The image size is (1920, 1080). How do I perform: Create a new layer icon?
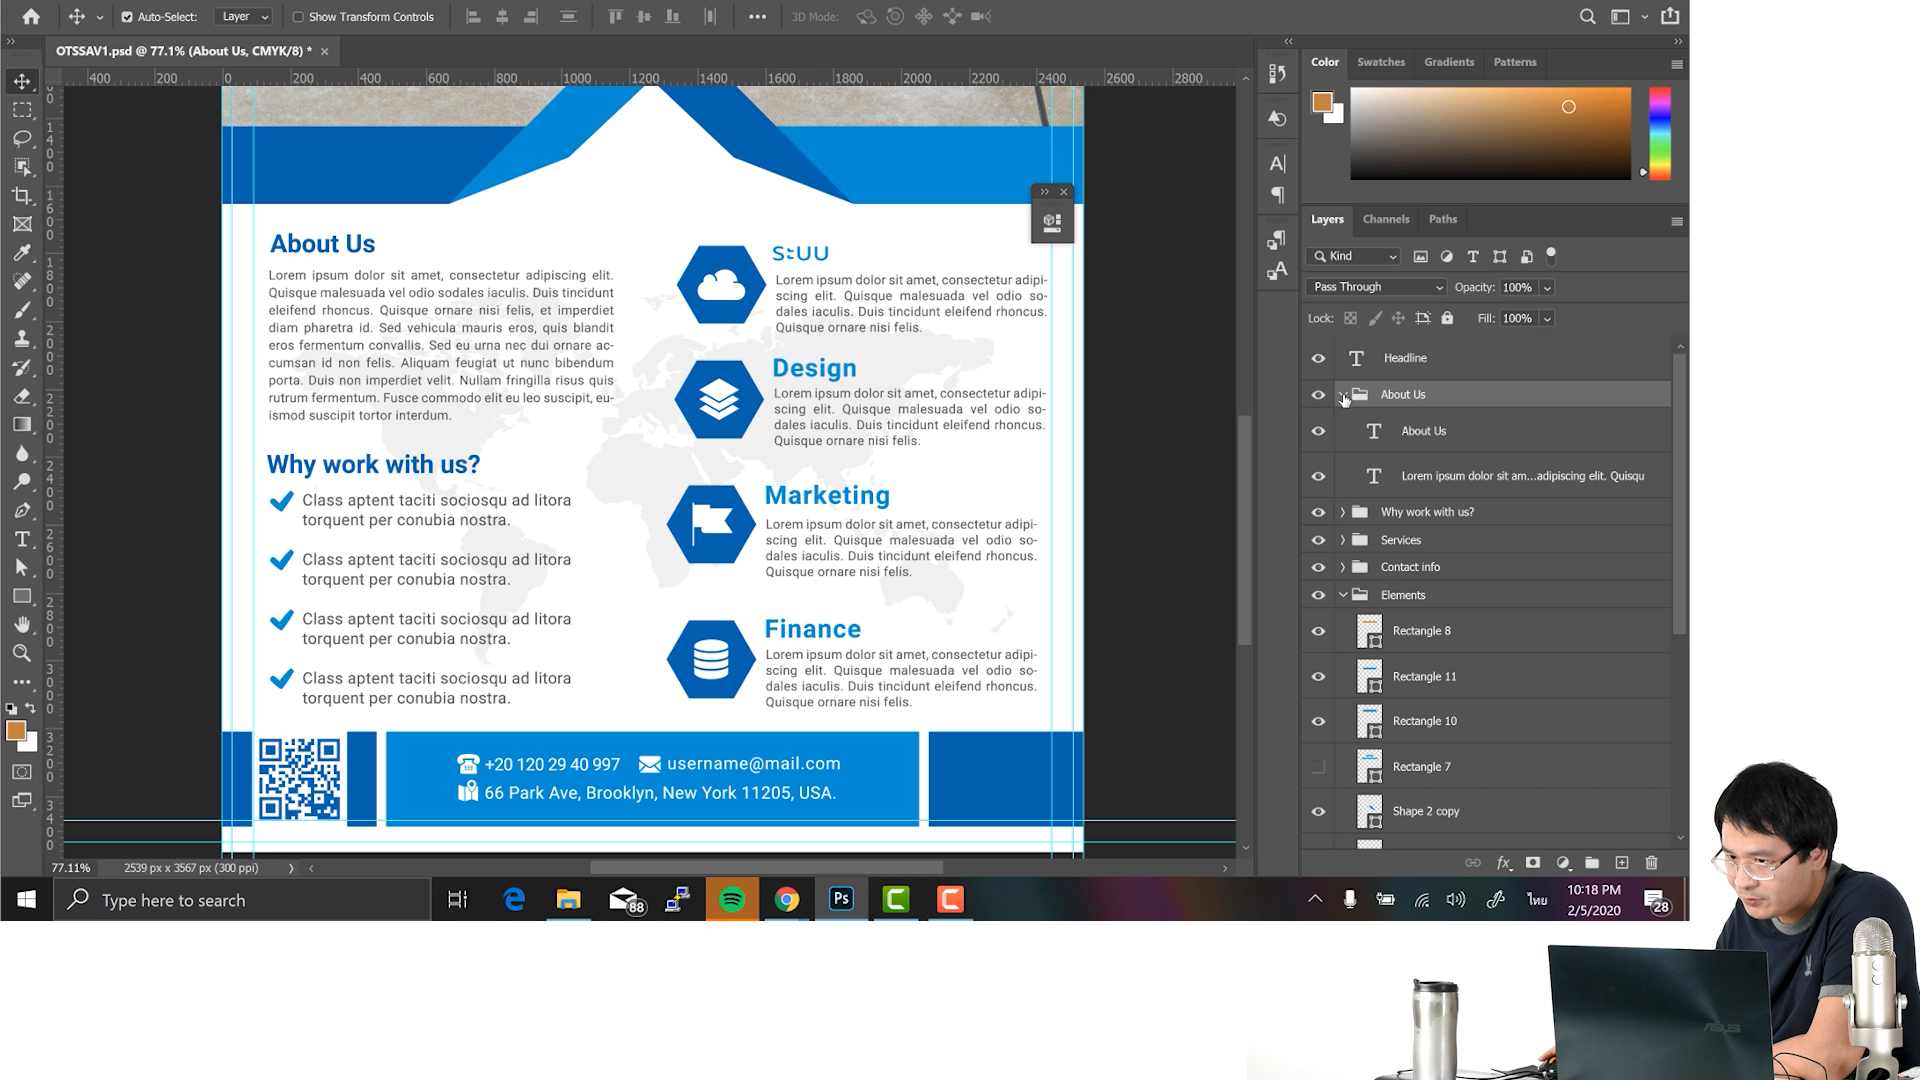[1622, 862]
